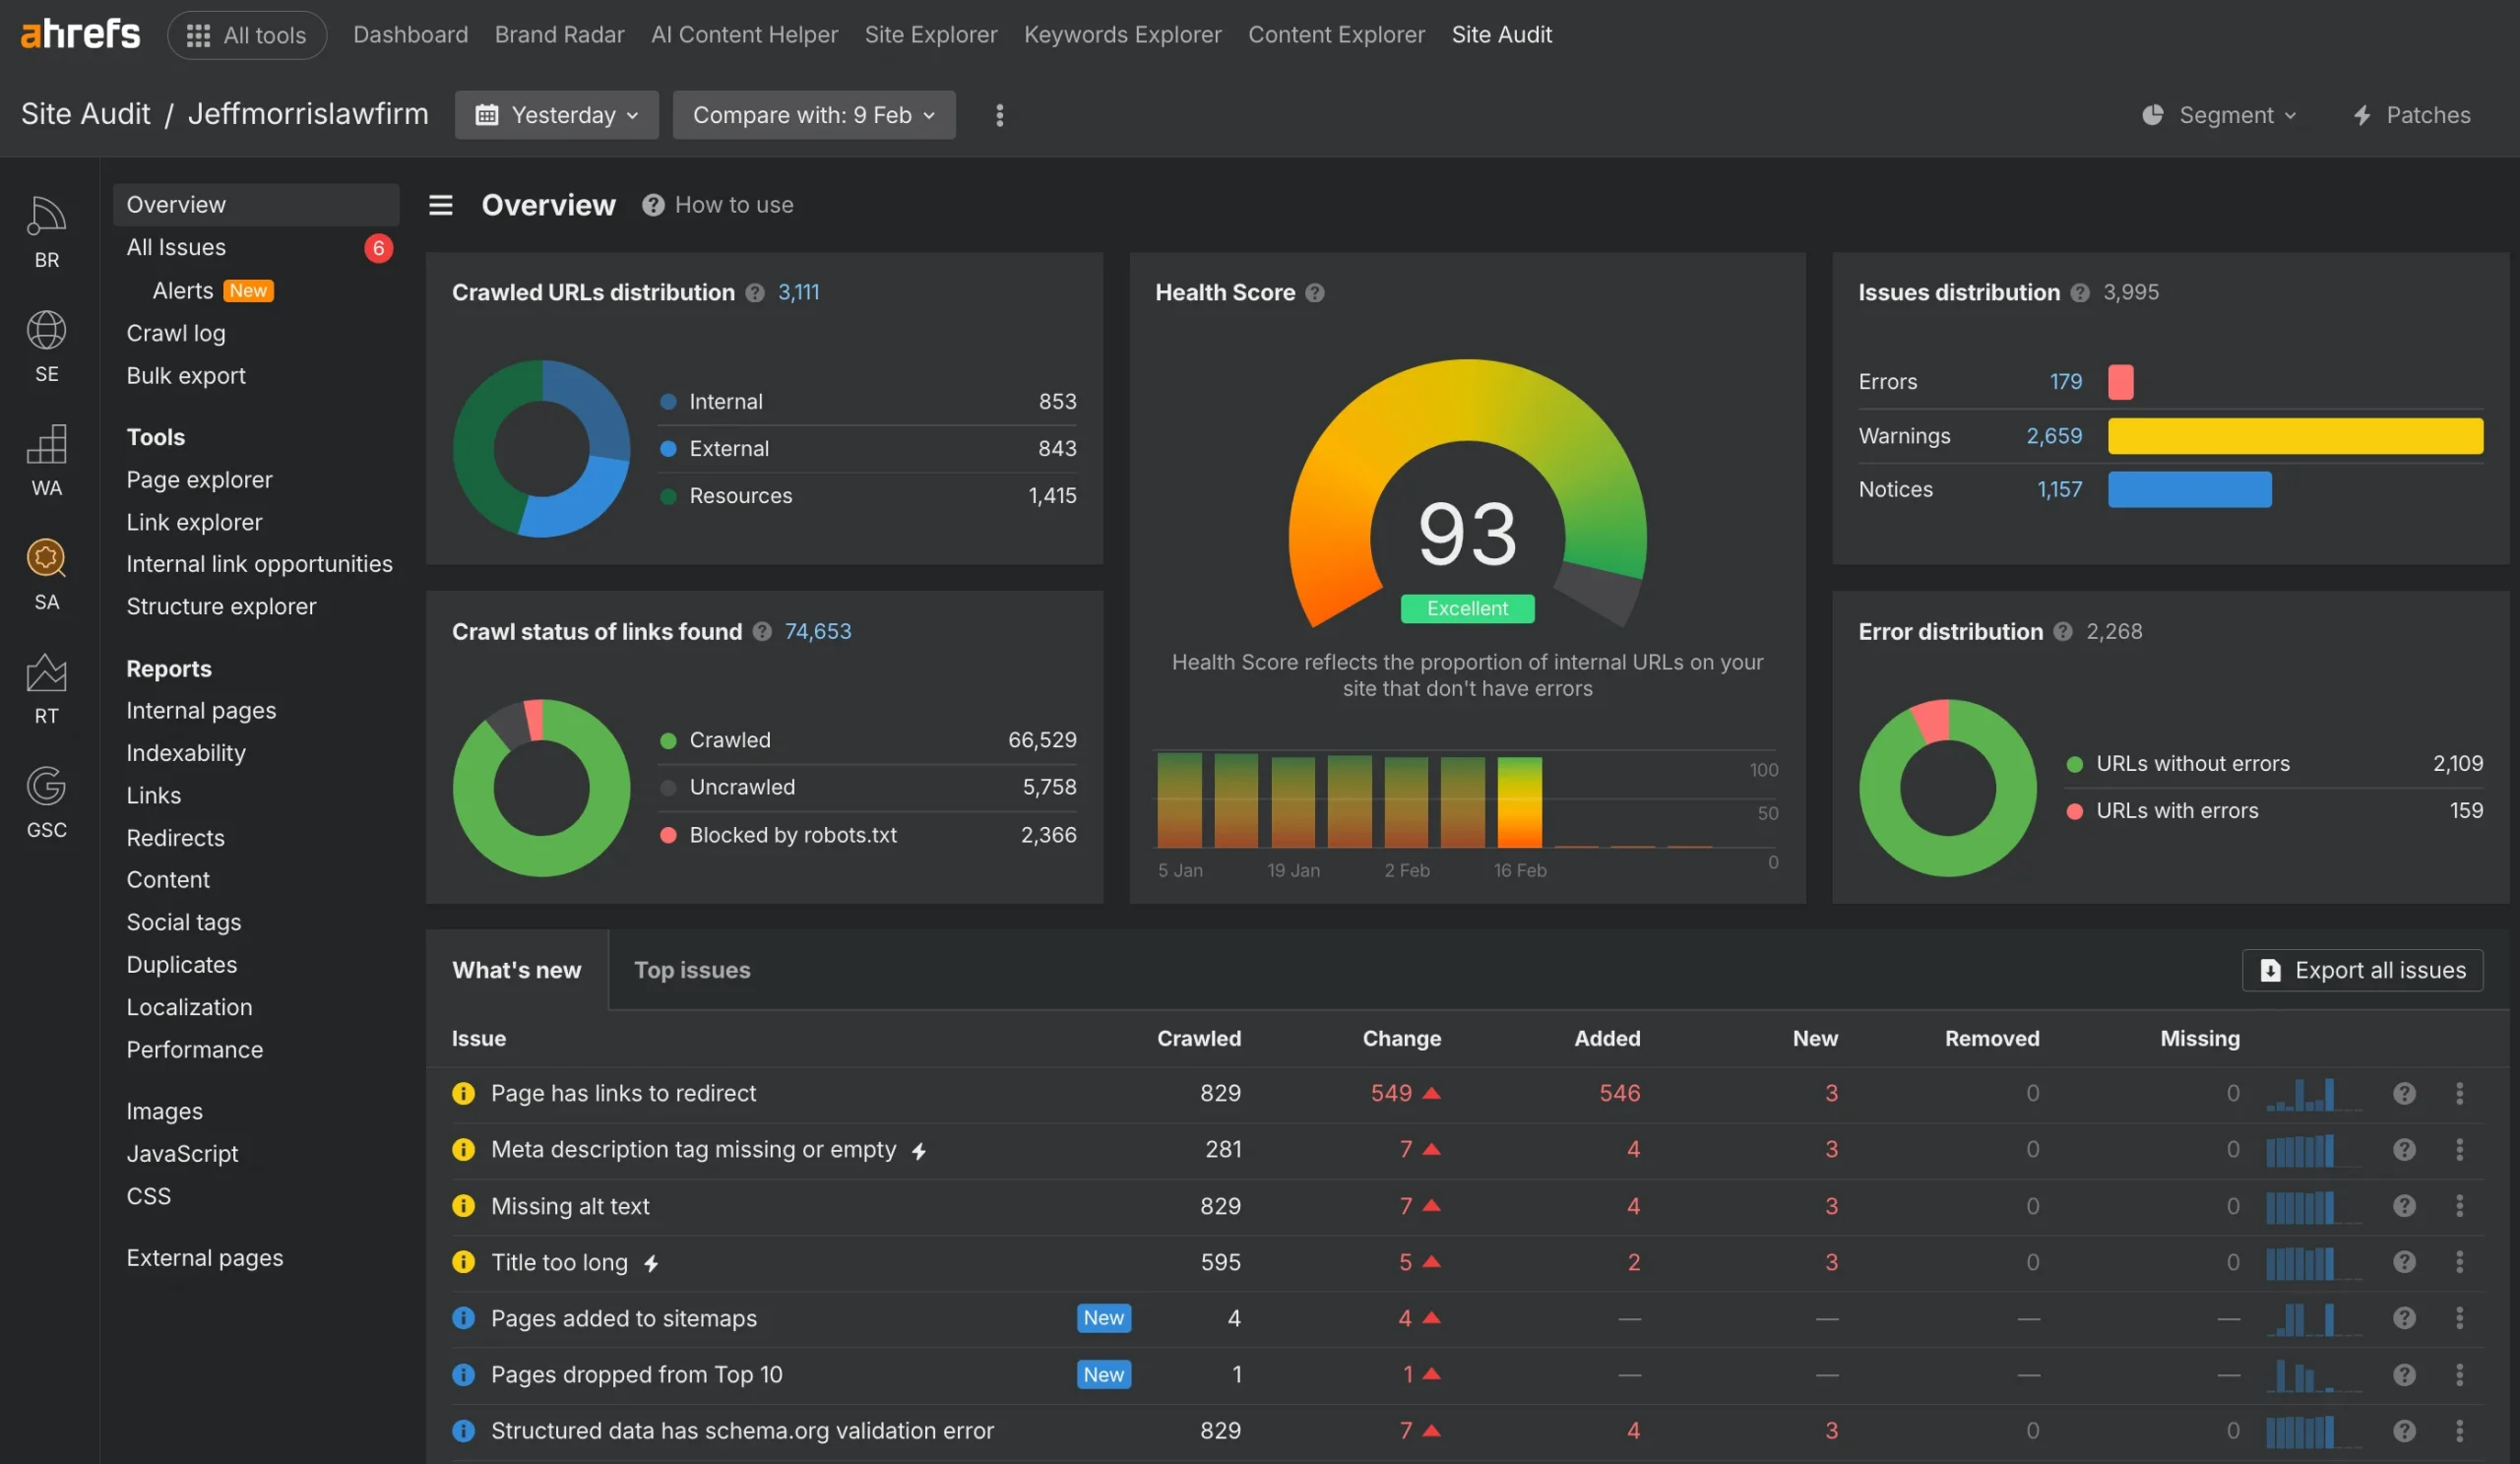This screenshot has height=1464, width=2520.
Task: Open the Performance report
Action: pyautogui.click(x=194, y=1049)
